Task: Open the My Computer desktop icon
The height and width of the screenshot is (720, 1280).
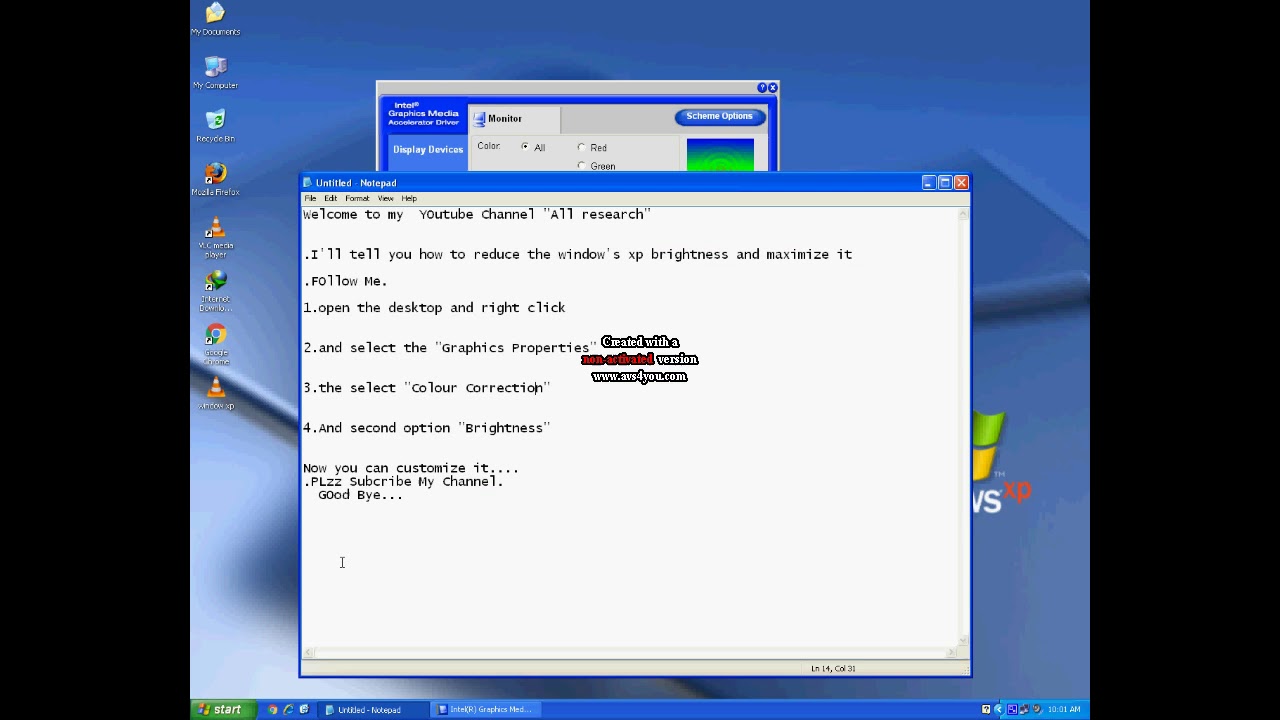Action: (x=215, y=72)
